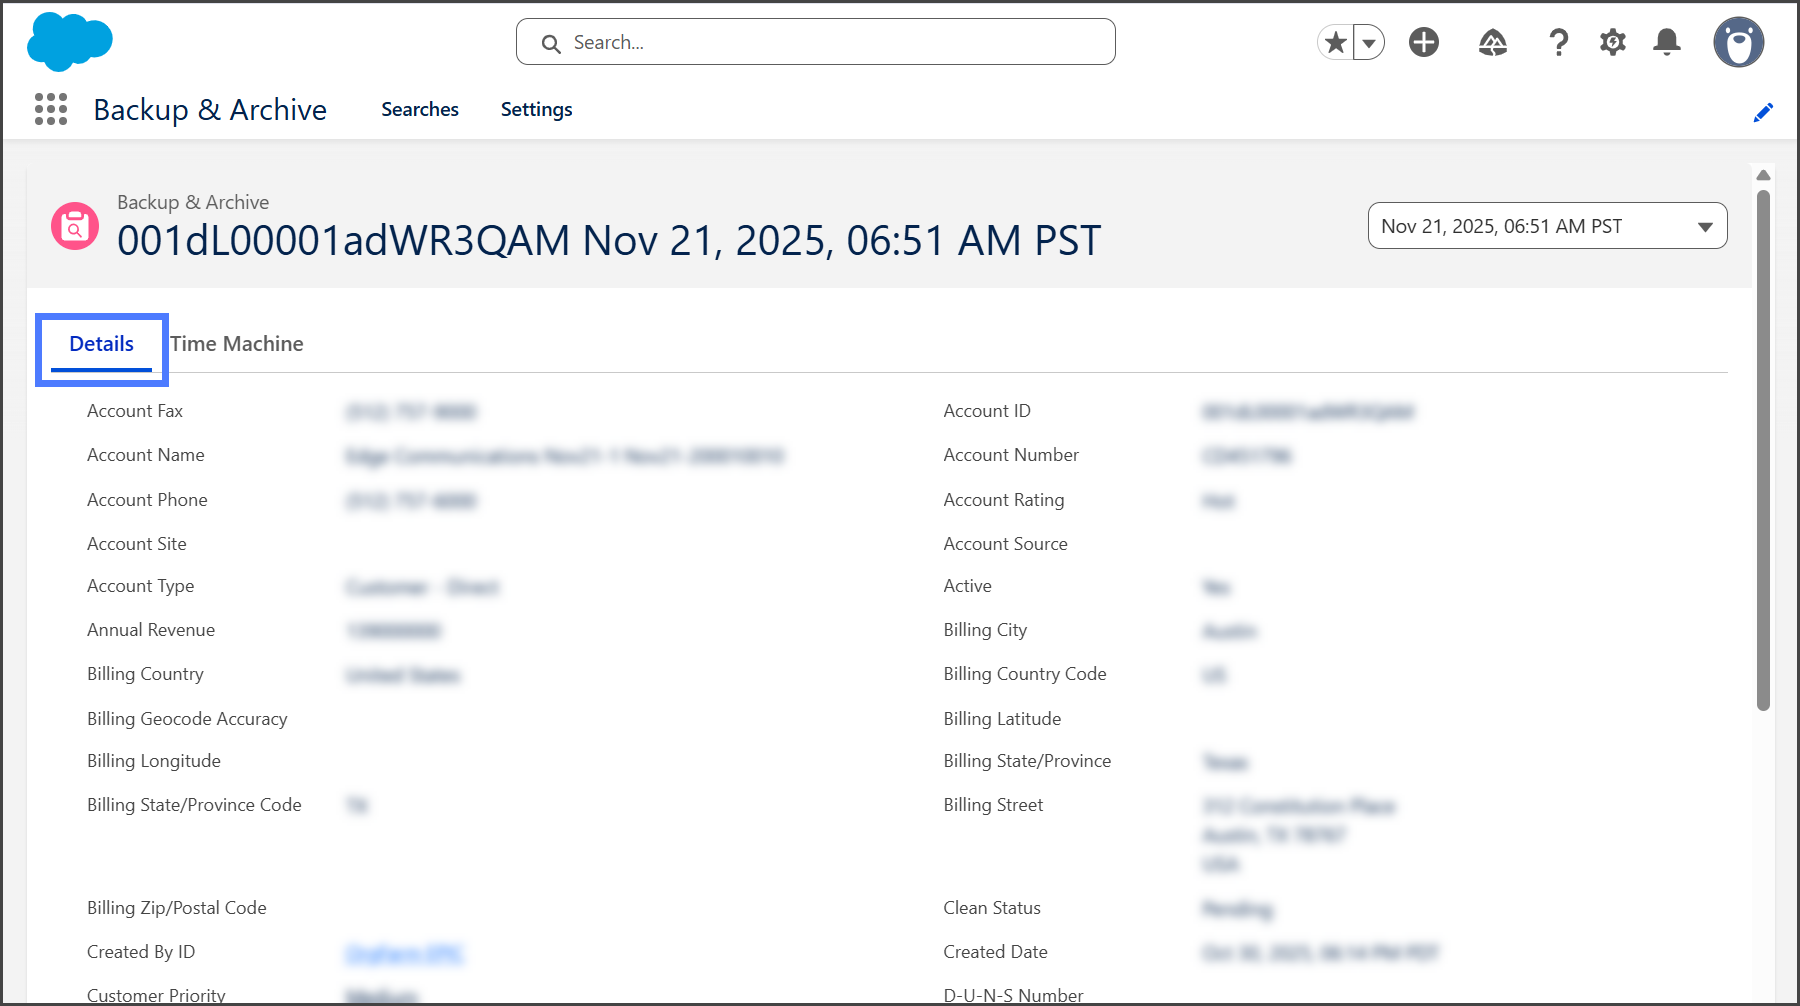Open the user profile avatar
This screenshot has width=1800, height=1006.
1738,42
